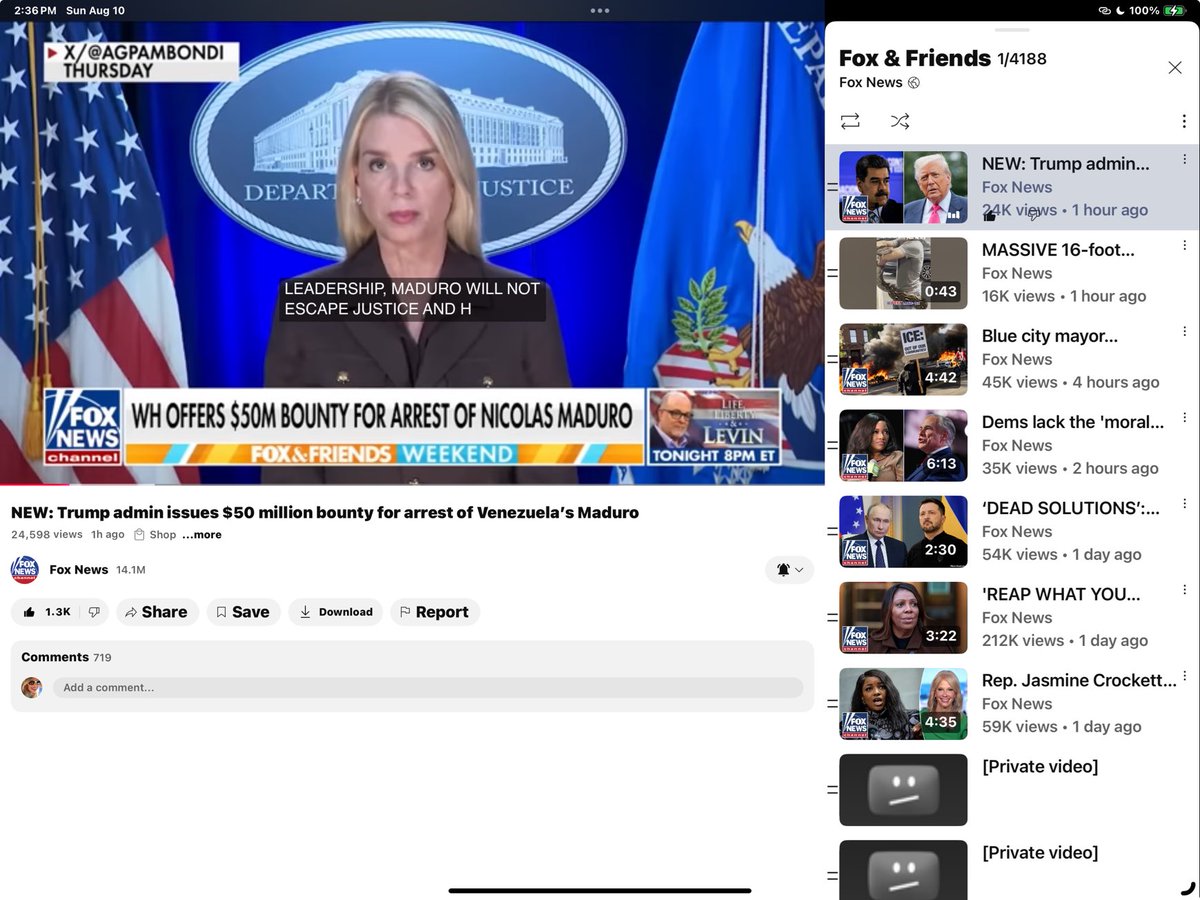The width and height of the screenshot is (1200, 900).
Task: Toggle the playlist loop icon
Action: [850, 121]
